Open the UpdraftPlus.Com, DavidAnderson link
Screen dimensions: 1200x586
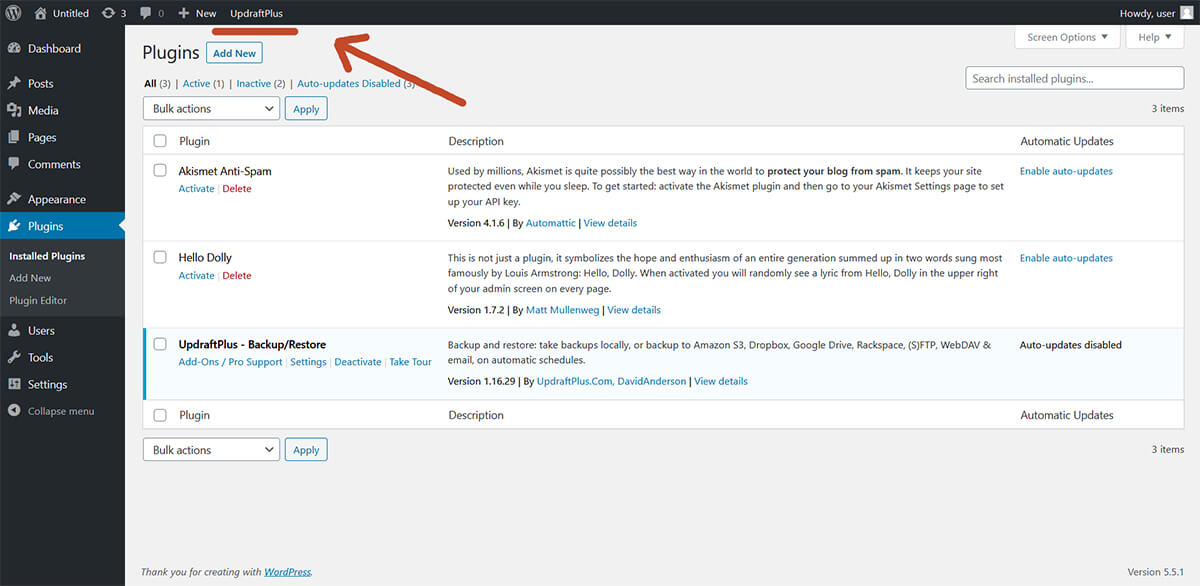point(612,381)
